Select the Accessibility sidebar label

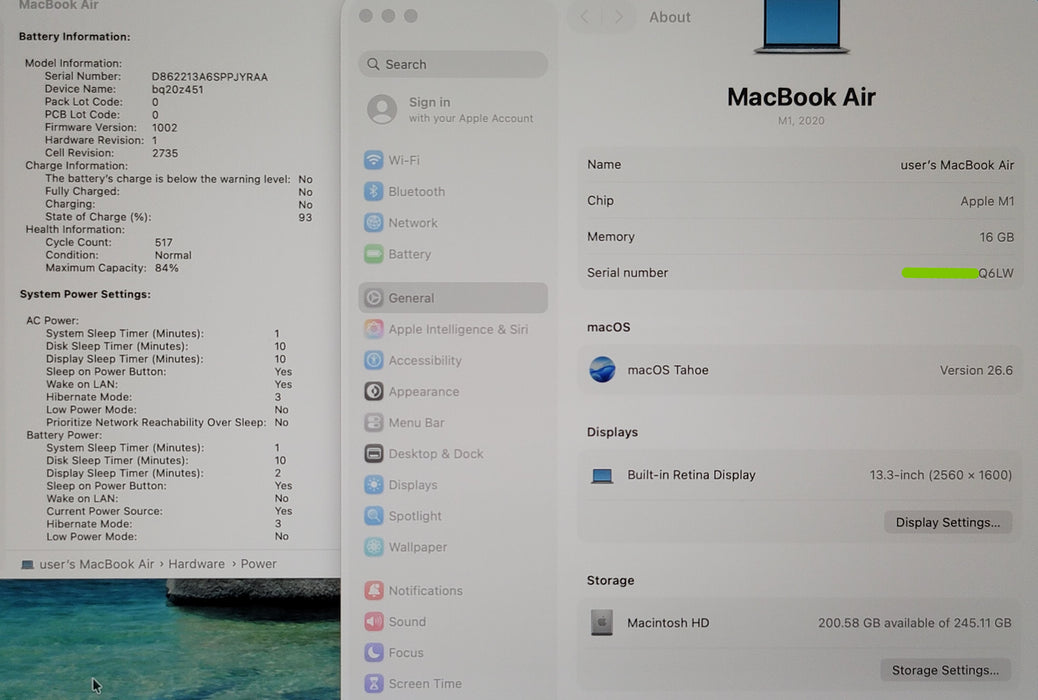pyautogui.click(x=425, y=360)
